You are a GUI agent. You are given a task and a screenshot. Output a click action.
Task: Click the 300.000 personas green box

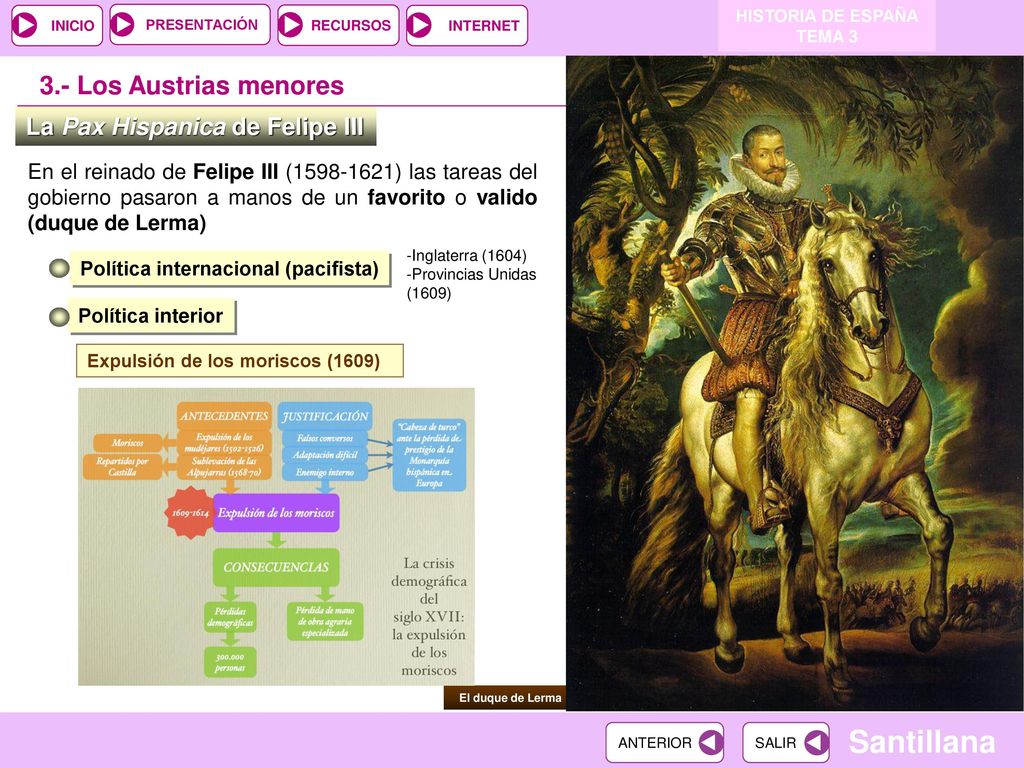click(230, 662)
